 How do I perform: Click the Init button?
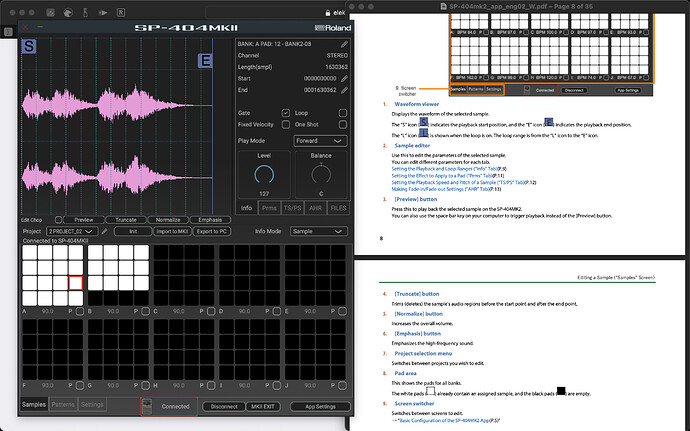133,231
